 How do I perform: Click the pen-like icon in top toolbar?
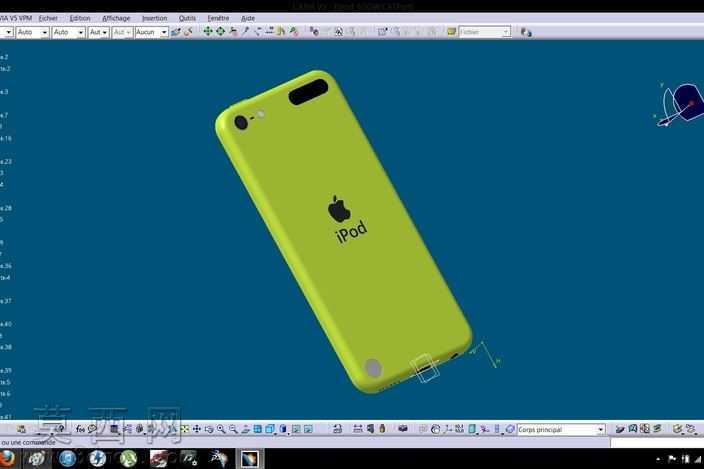pos(246,31)
